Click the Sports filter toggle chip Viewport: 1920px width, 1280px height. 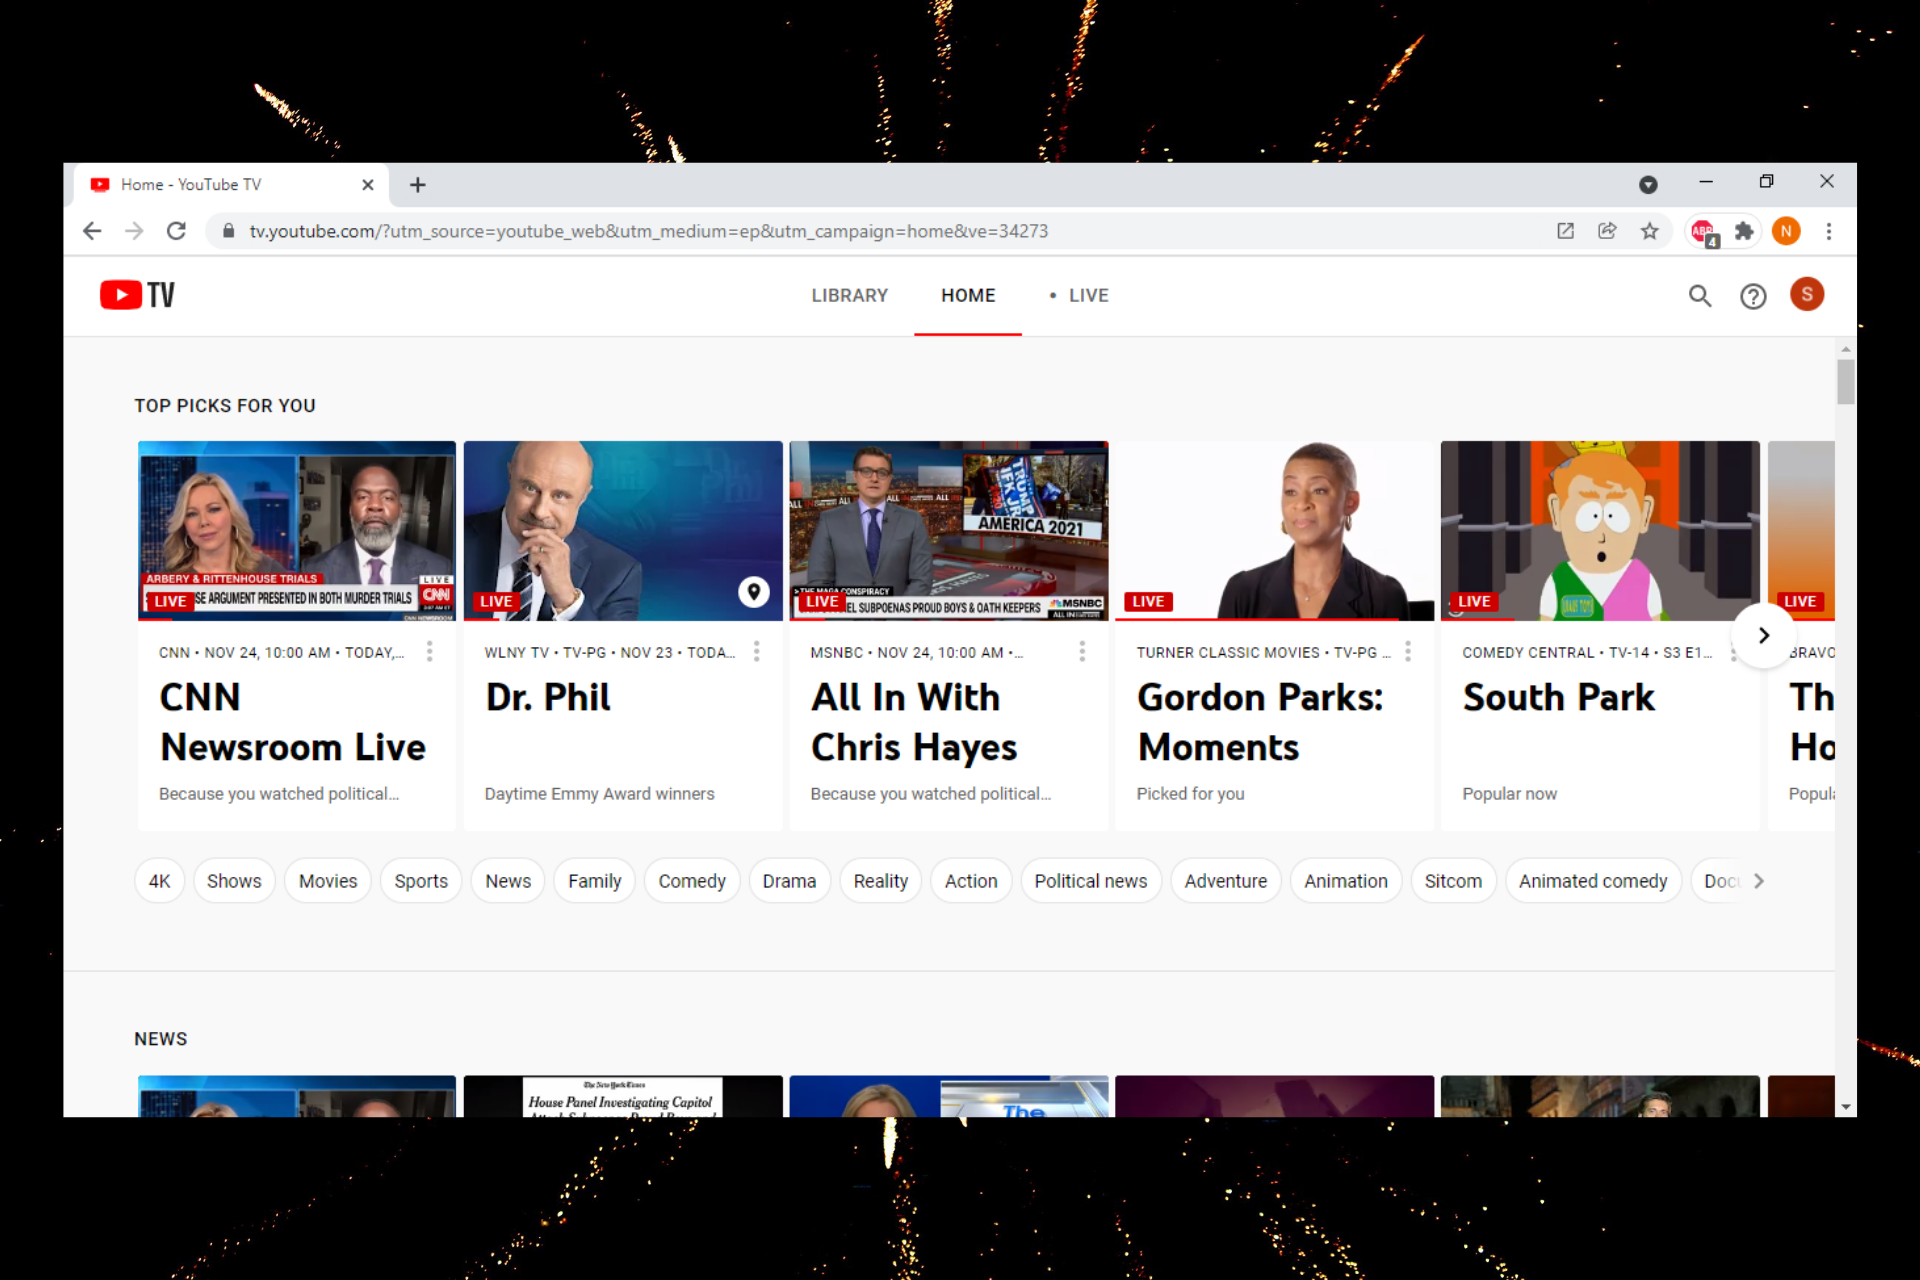(420, 880)
